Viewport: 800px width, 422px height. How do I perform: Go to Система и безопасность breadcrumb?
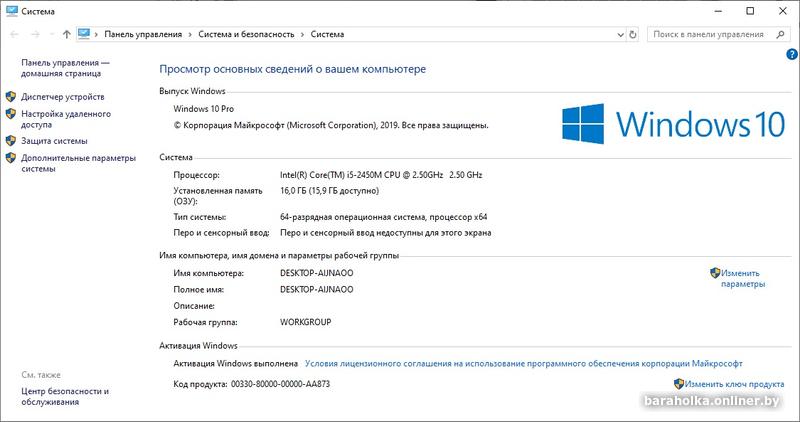pyautogui.click(x=246, y=34)
